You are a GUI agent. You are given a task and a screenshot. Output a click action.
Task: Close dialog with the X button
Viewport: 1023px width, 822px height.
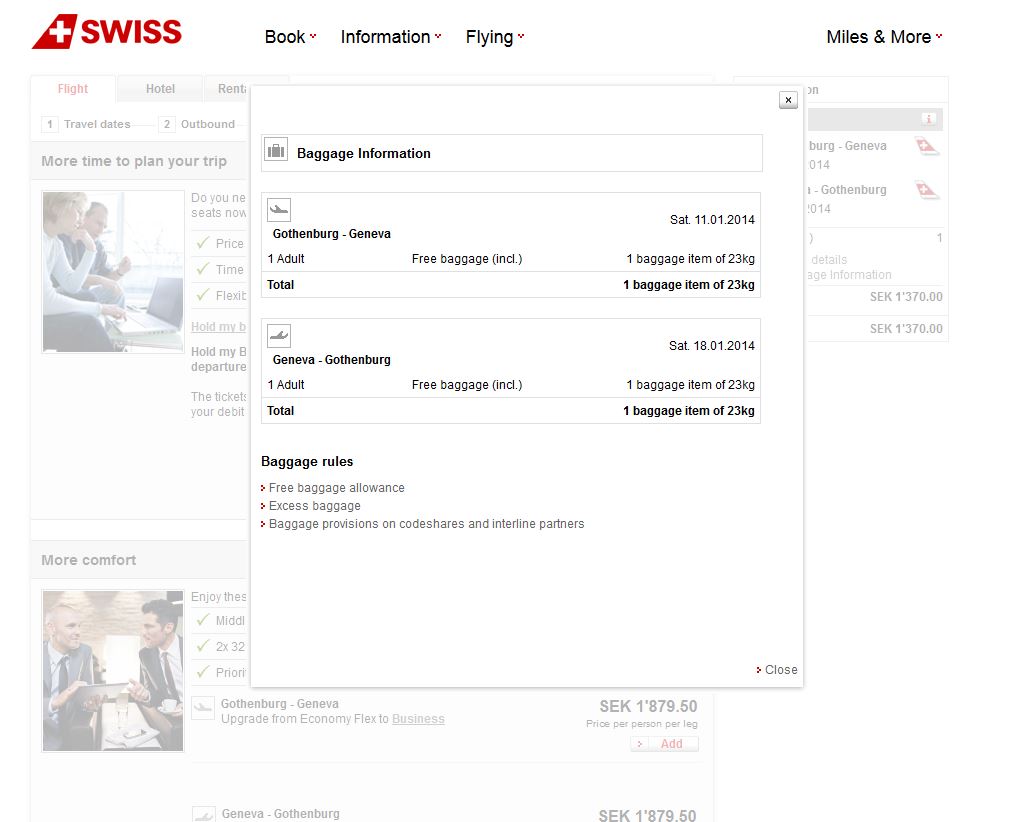coord(788,100)
